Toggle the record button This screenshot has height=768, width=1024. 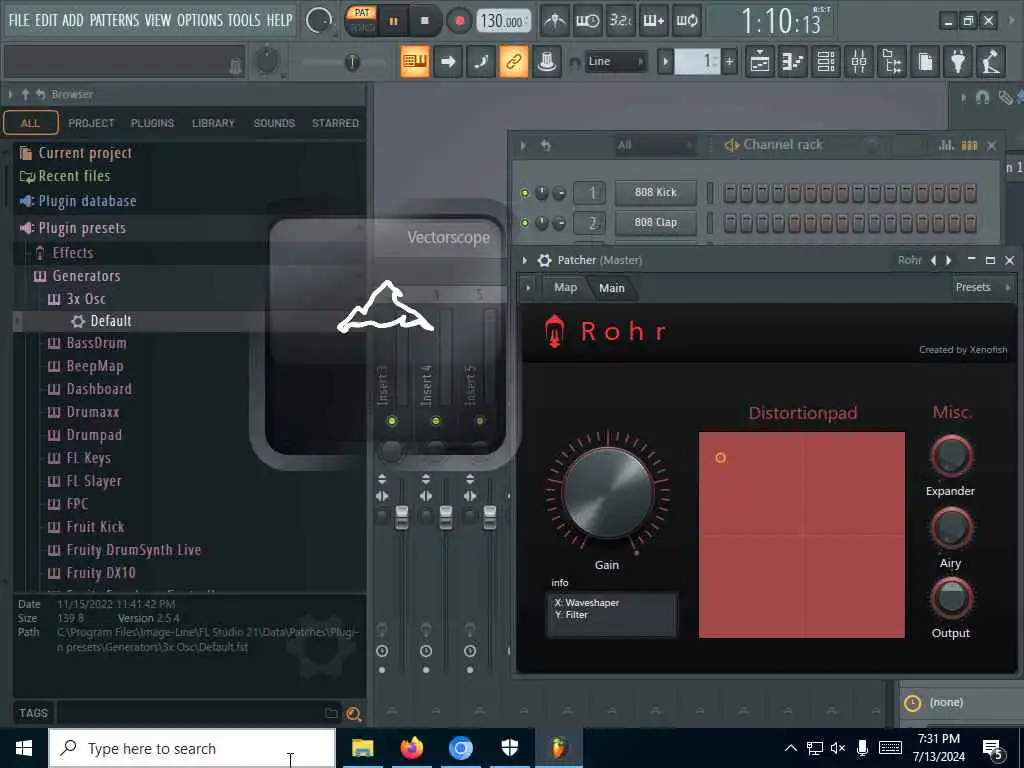tap(459, 21)
